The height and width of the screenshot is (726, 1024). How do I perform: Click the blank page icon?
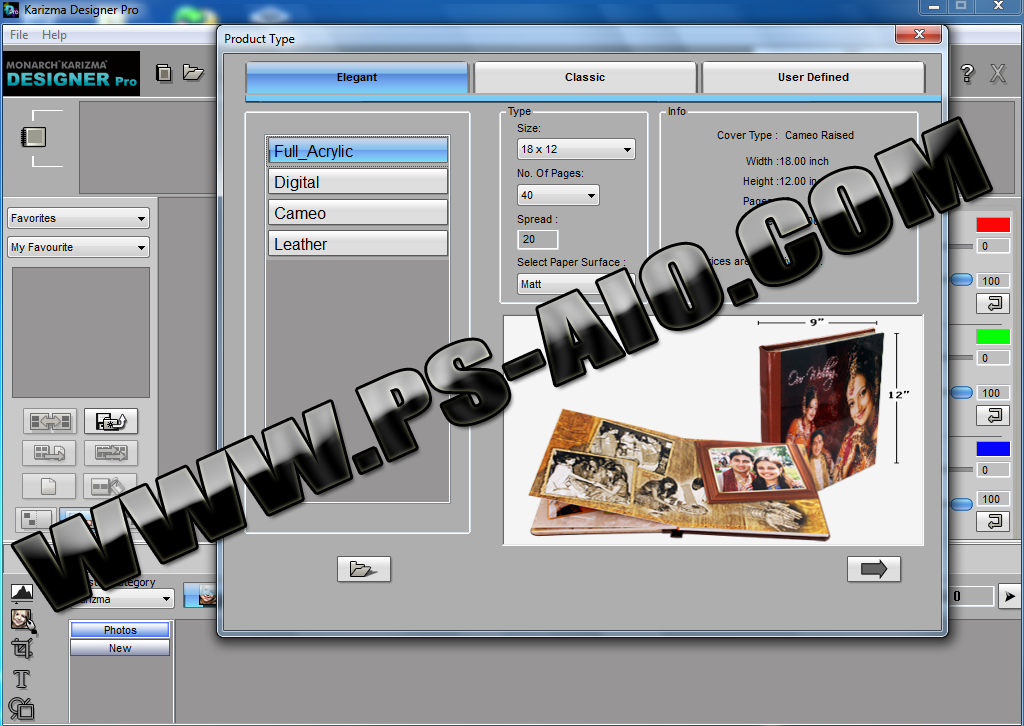tap(50, 486)
